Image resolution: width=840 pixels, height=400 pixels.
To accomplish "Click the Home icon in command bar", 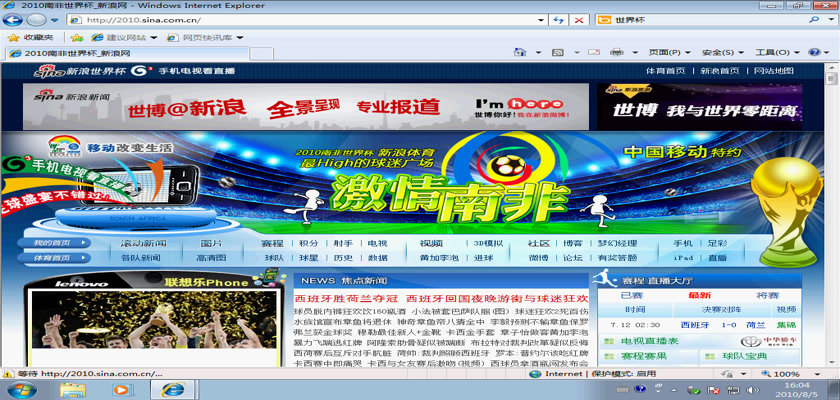I will pos(521,53).
